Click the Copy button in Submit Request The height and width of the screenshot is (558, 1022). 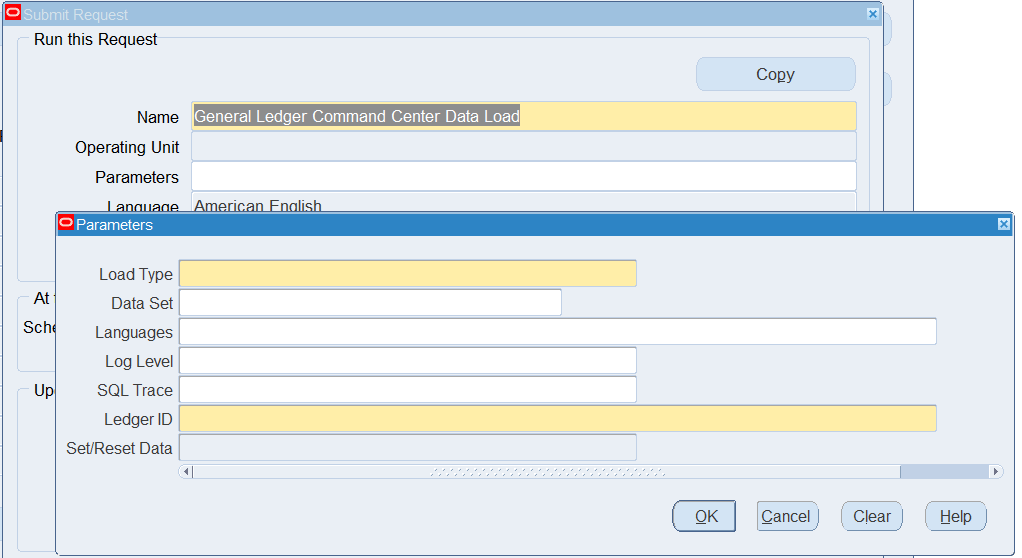776,74
